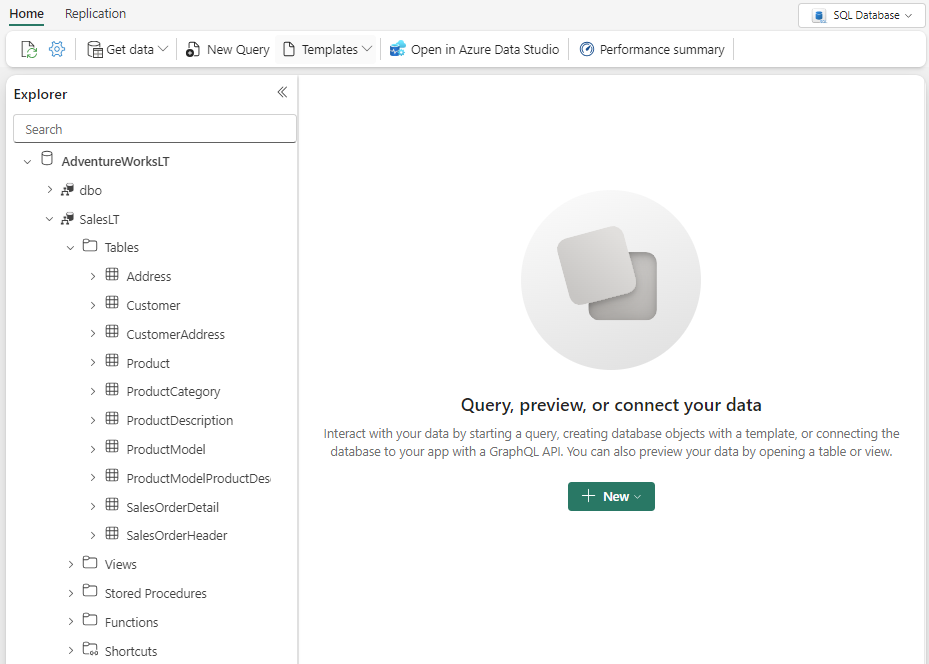The height and width of the screenshot is (664, 929).
Task: Click the dbo schema icon
Action: tap(68, 190)
